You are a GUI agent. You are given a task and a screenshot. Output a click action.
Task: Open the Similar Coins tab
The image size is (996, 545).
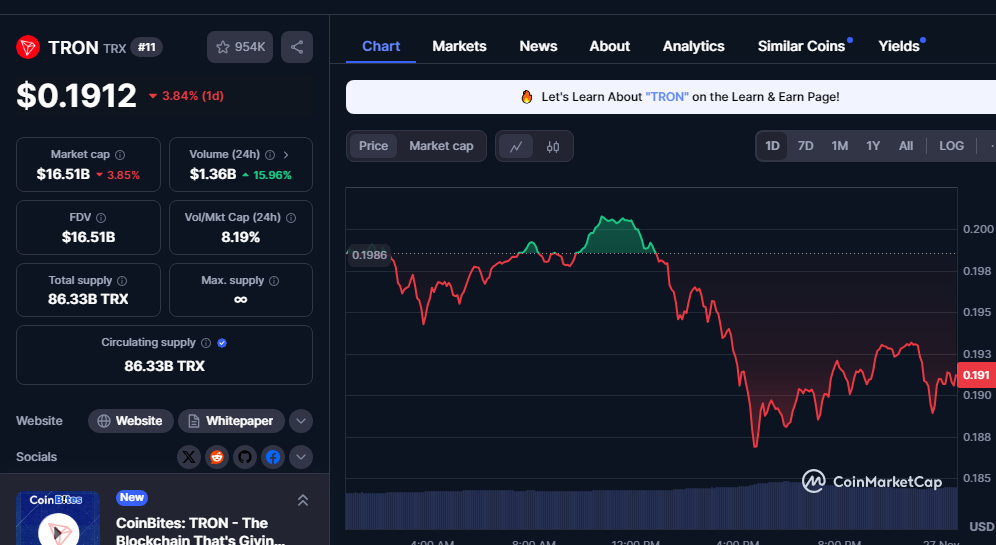tap(802, 46)
